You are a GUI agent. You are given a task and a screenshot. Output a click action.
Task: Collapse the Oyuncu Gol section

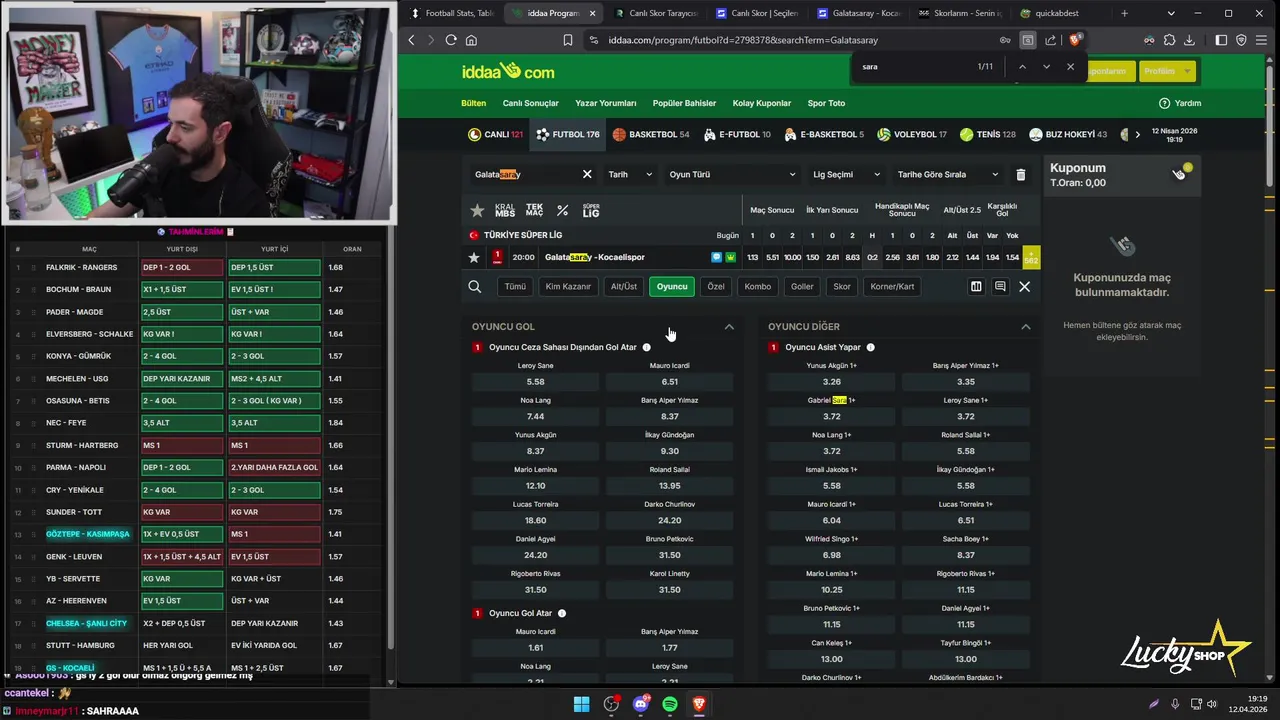coord(729,327)
